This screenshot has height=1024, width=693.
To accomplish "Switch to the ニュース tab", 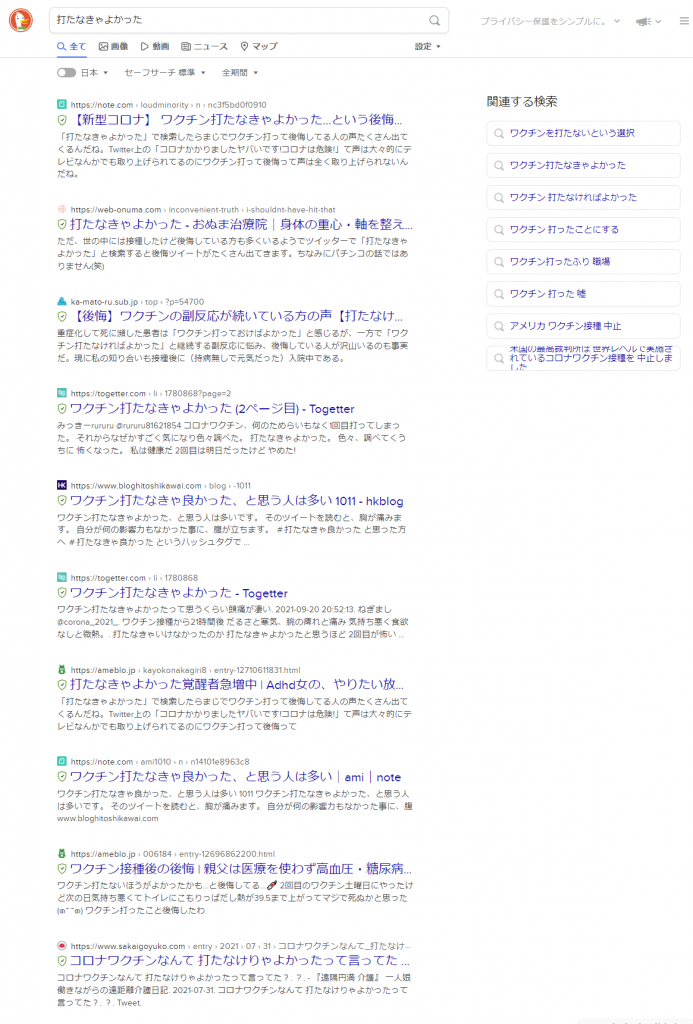I will [x=204, y=46].
